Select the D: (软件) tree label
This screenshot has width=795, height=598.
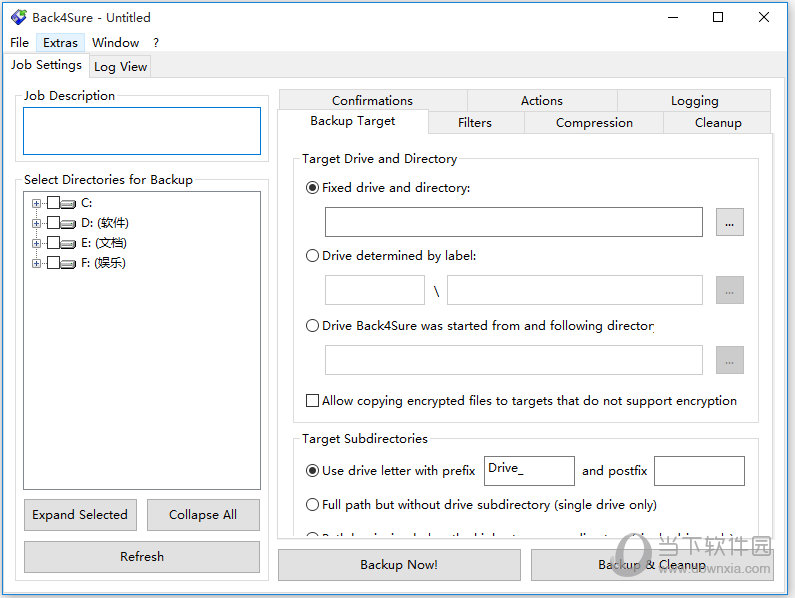click(x=105, y=223)
